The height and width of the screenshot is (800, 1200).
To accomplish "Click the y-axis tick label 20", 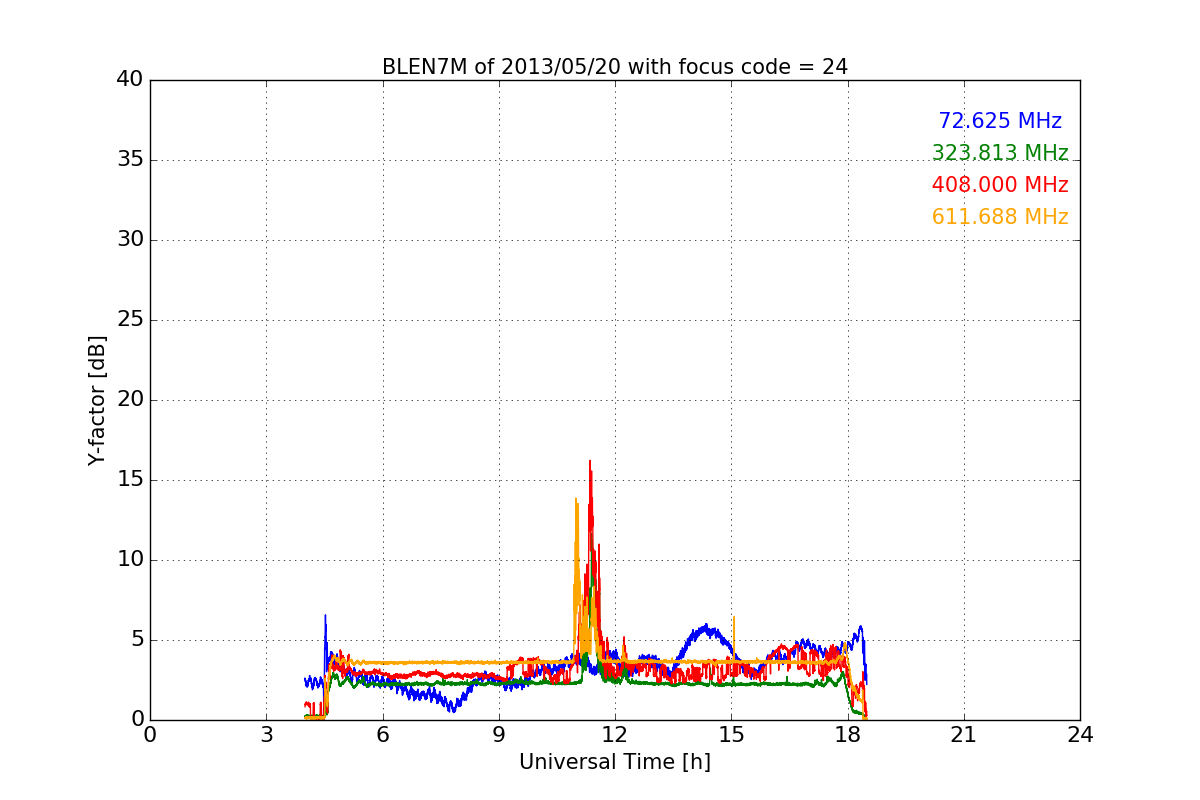I will tap(130, 400).
